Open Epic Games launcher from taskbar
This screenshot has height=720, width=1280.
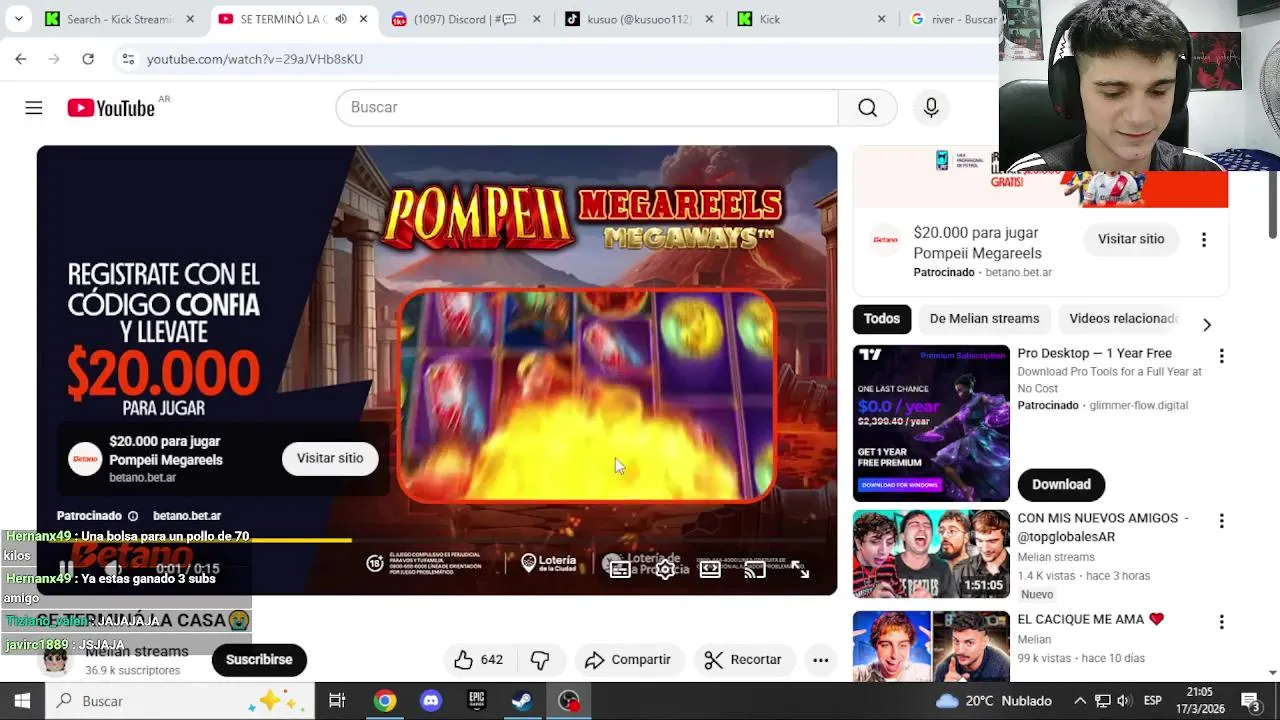click(x=477, y=701)
